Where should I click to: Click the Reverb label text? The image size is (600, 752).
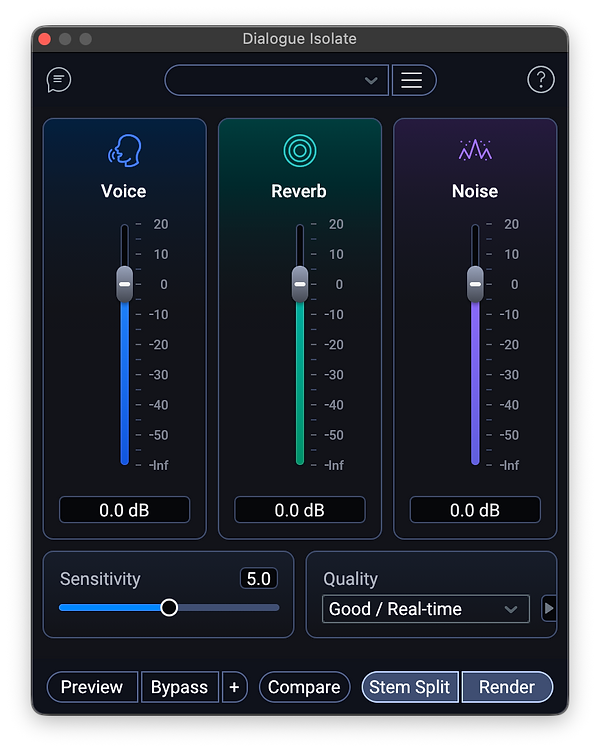click(x=299, y=191)
